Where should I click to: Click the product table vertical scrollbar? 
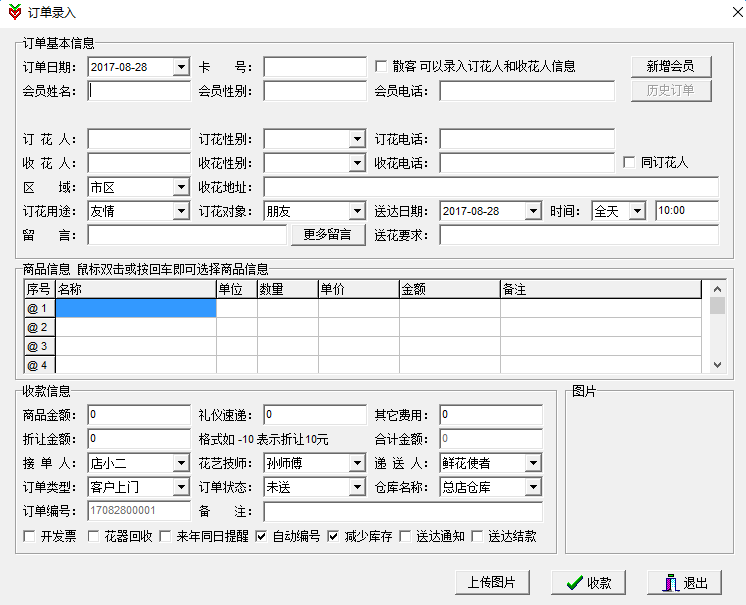tap(716, 328)
